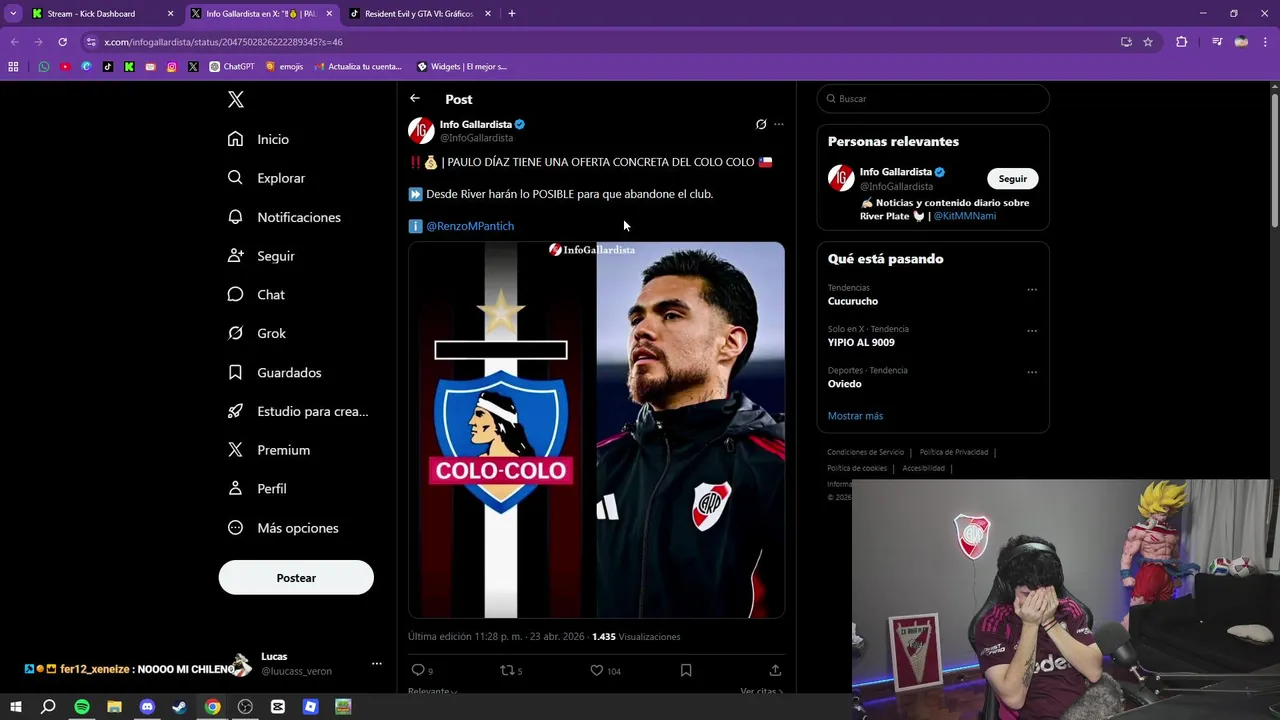
Task: Open the apps grid in bookmarks bar
Action: click(x=13, y=67)
